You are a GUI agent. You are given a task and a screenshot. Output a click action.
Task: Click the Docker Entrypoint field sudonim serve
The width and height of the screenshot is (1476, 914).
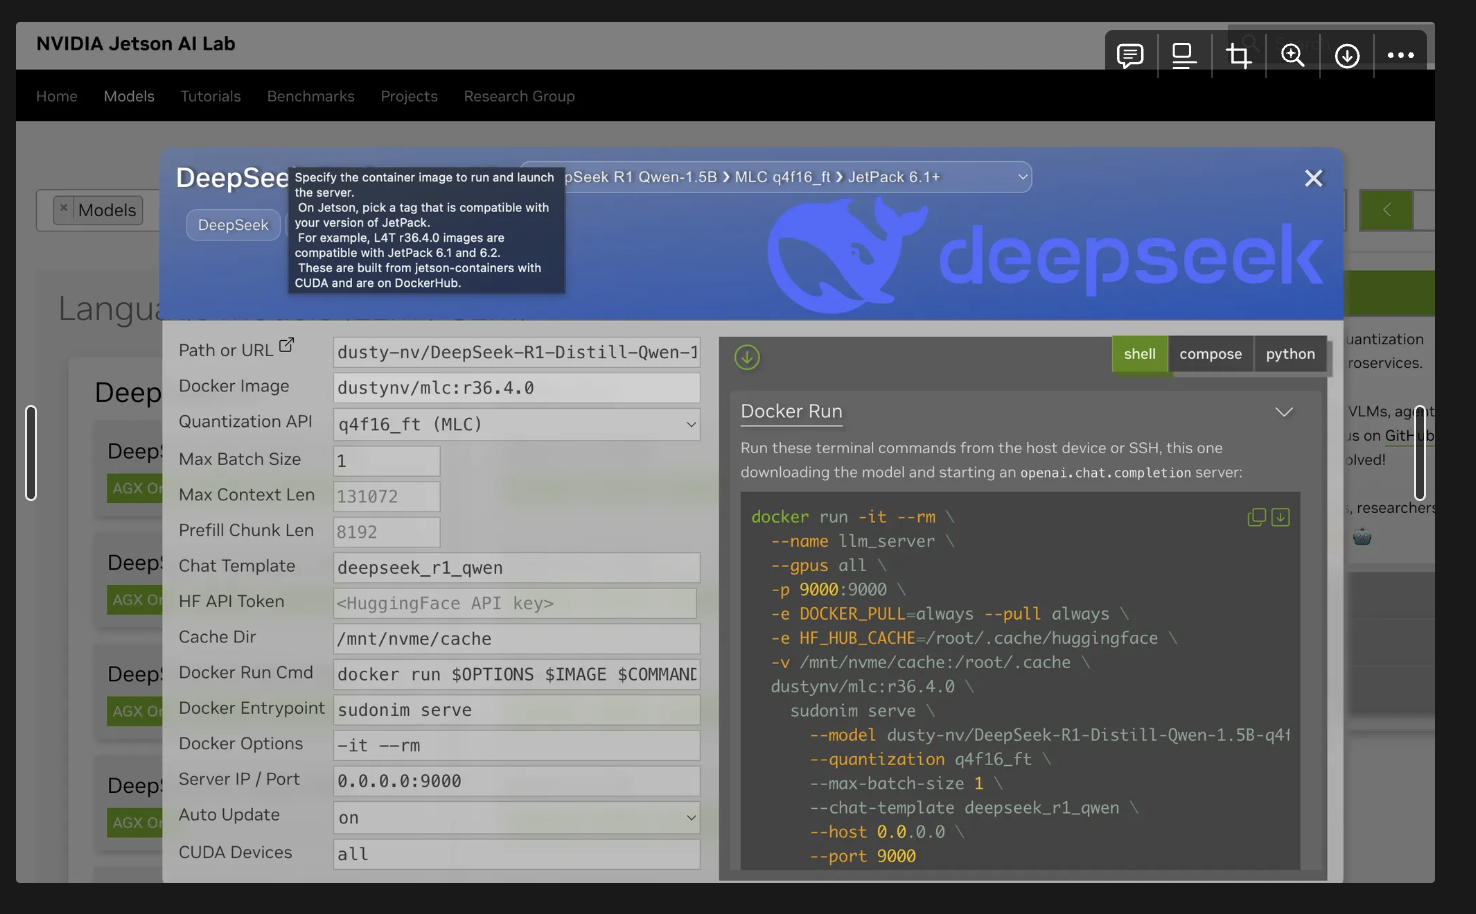pyautogui.click(x=516, y=710)
